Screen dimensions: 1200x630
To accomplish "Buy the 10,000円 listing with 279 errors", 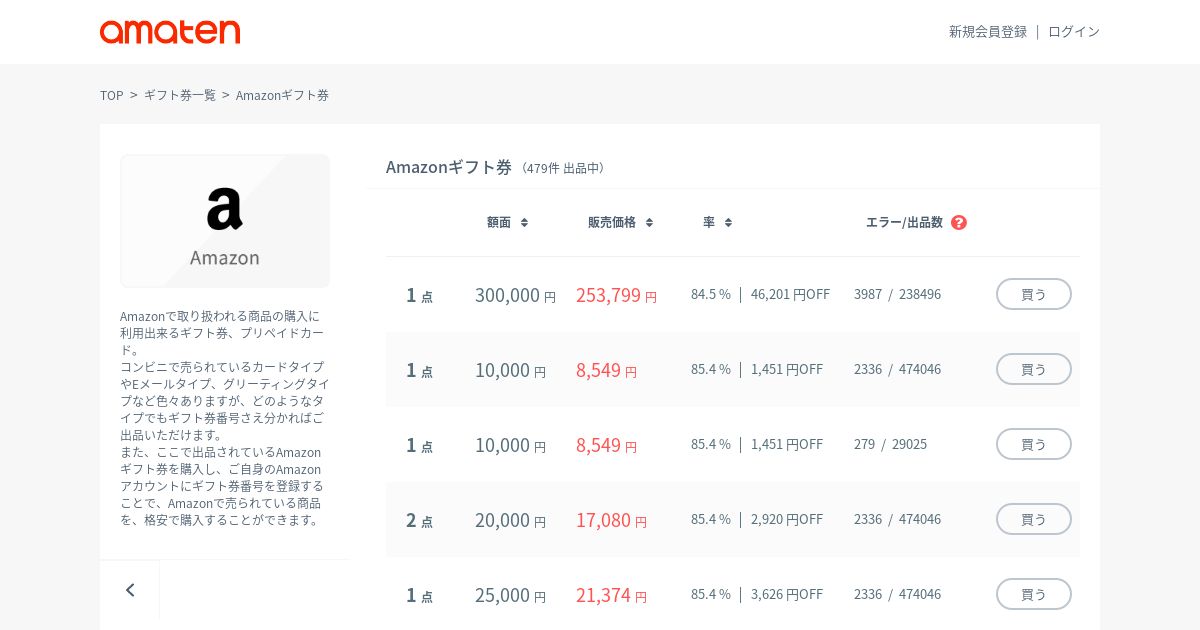I will (x=1033, y=444).
